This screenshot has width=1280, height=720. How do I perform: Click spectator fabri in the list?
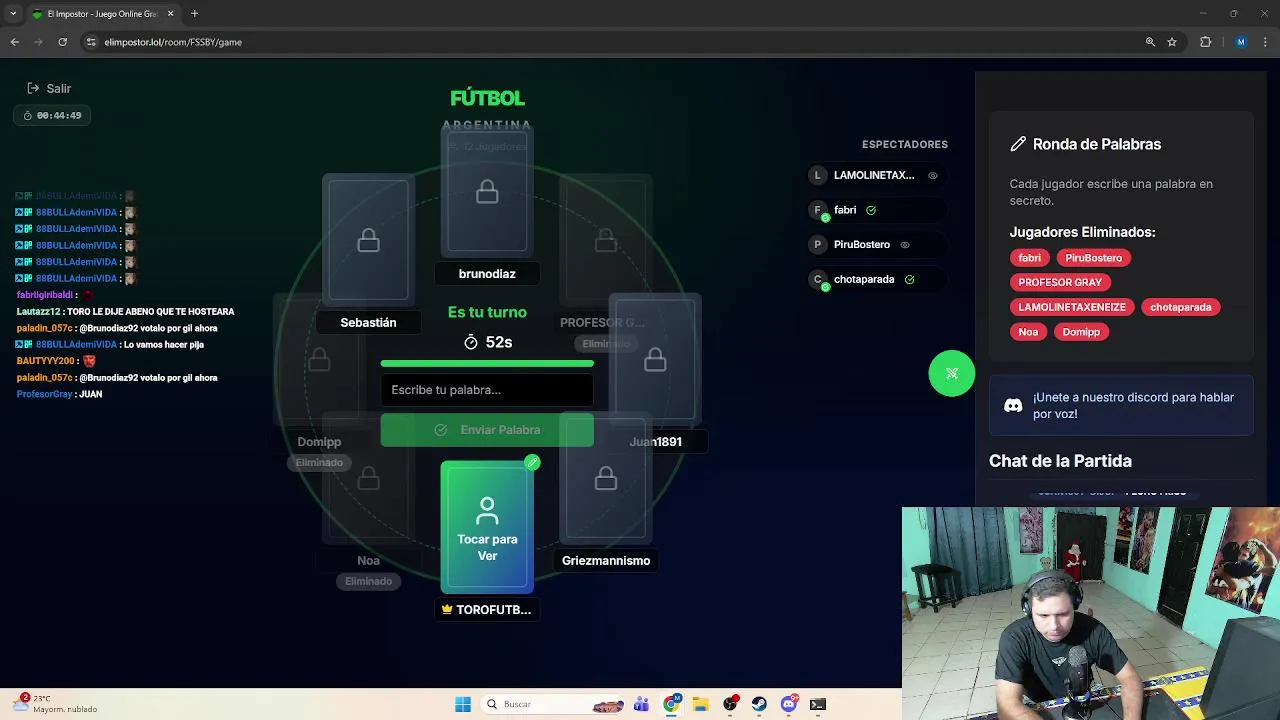click(x=876, y=210)
